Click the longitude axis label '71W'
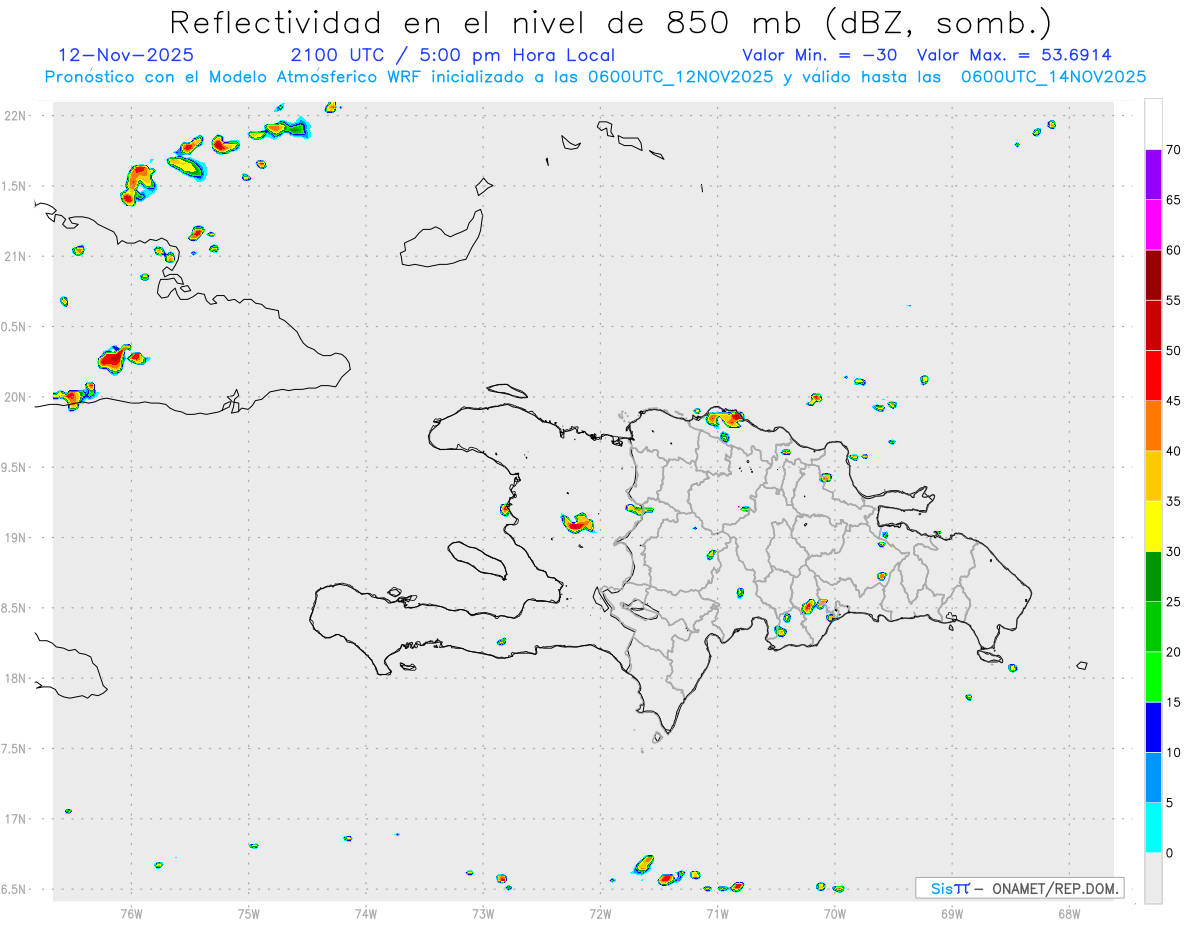 point(717,913)
